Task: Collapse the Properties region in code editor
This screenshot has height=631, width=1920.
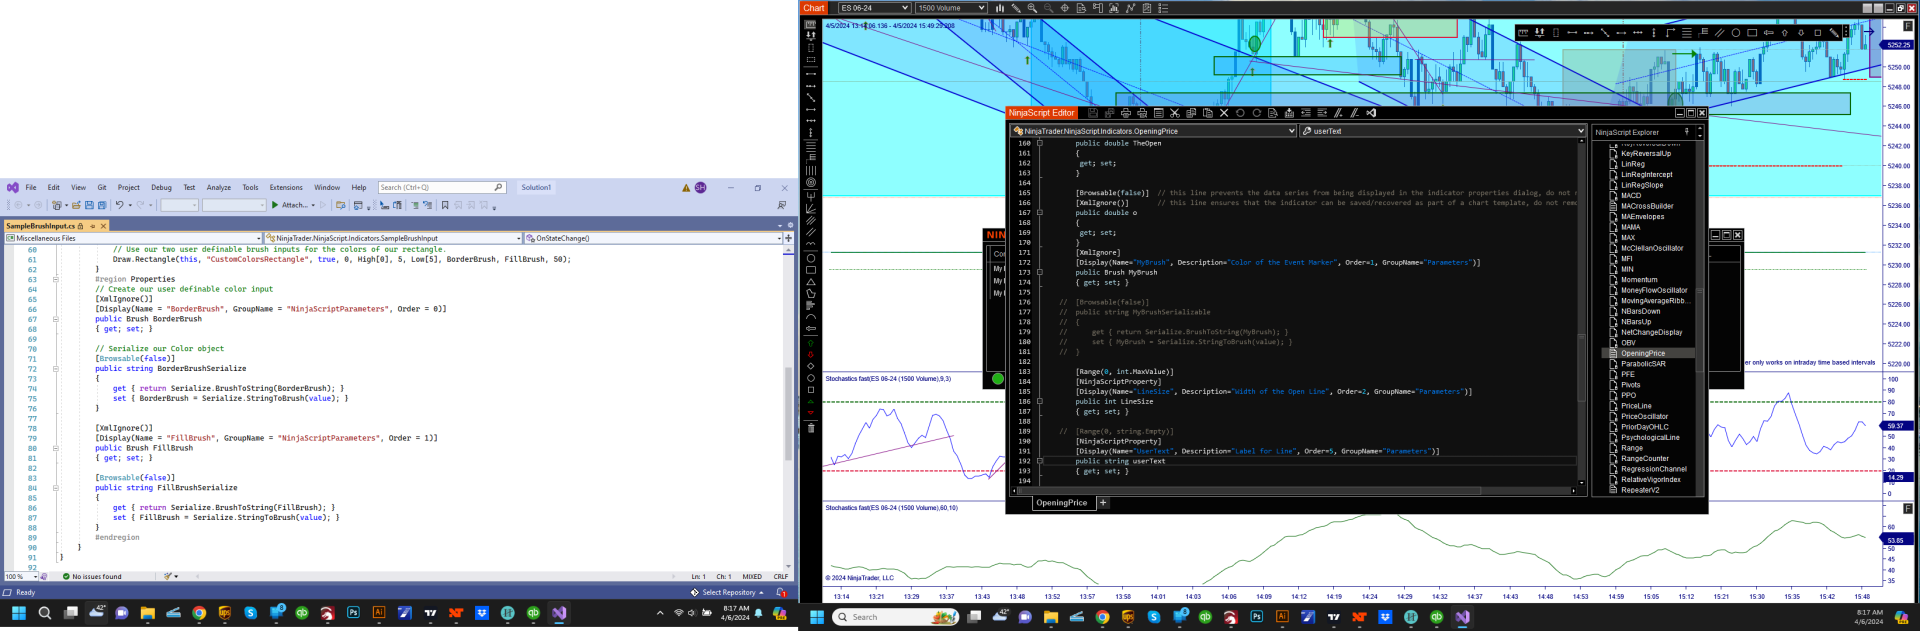Action: tap(56, 279)
